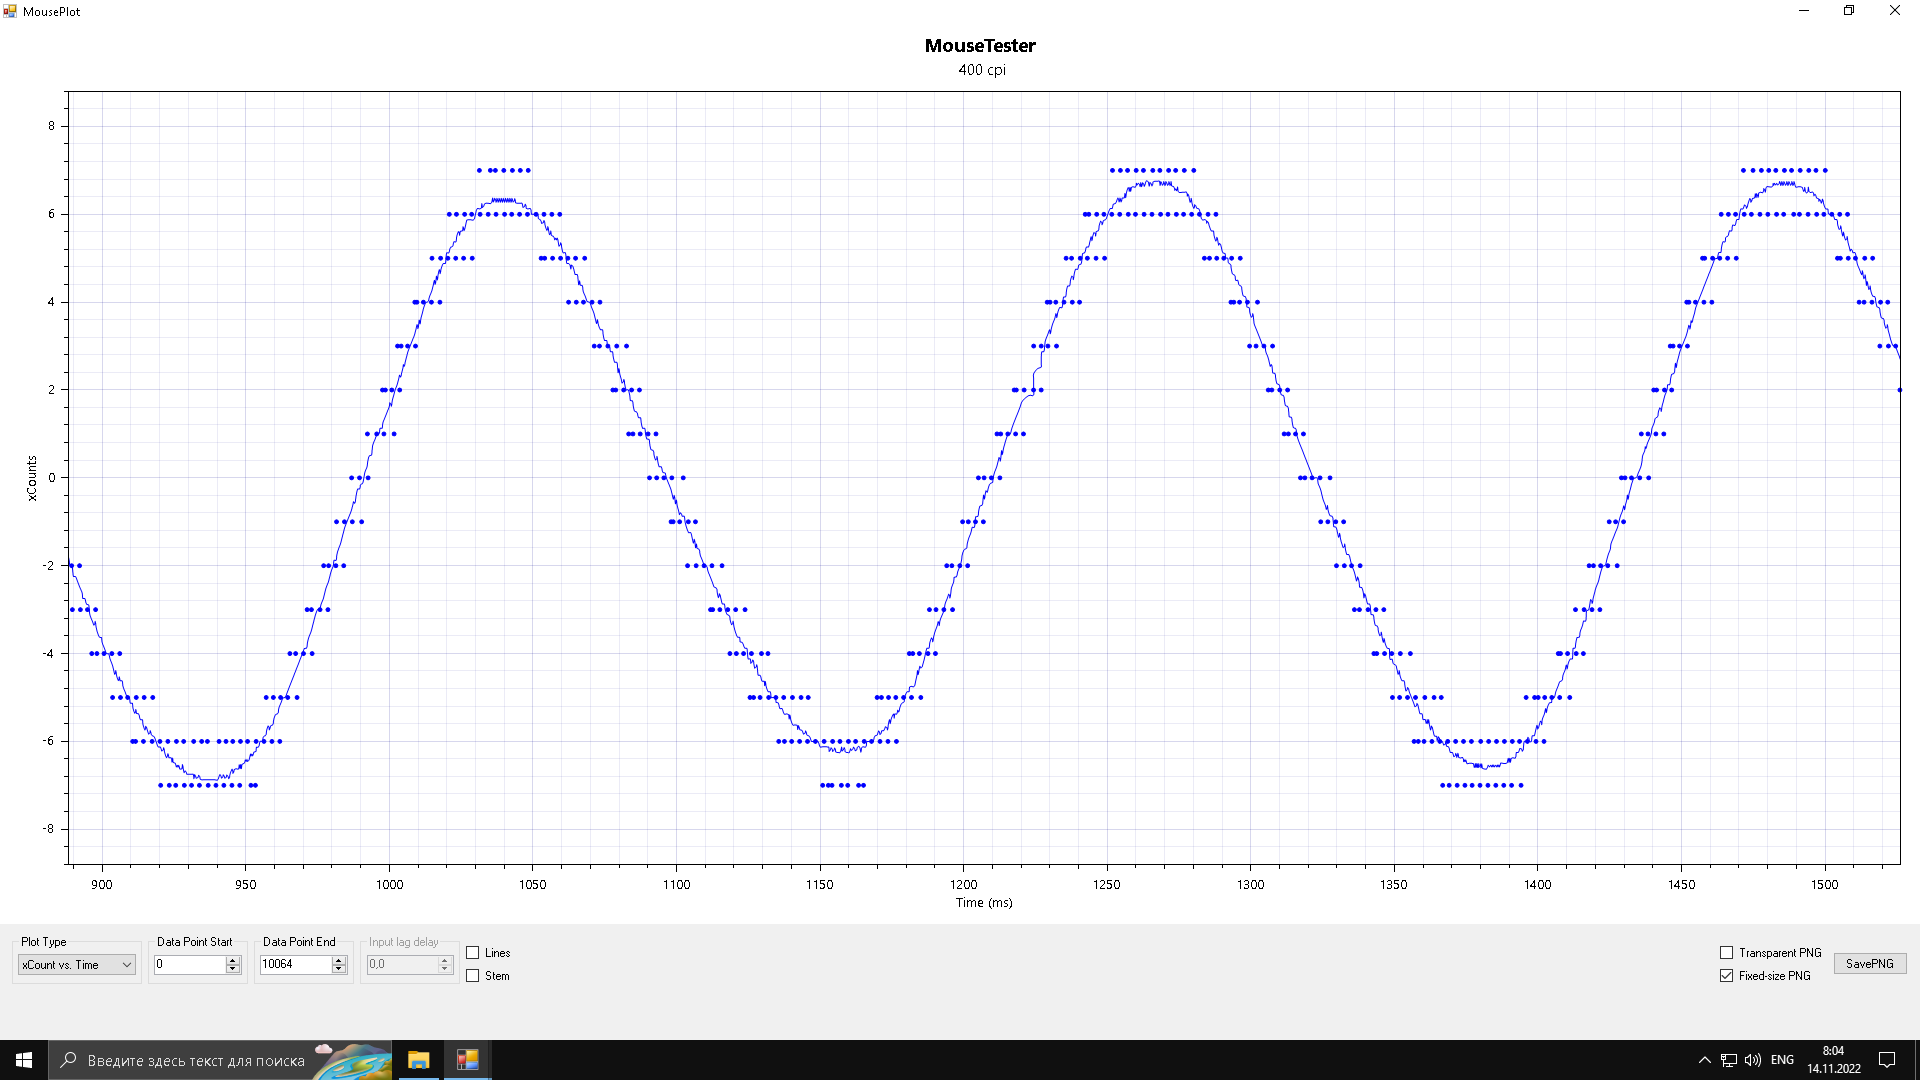
Task: Show hidden system tray icons
Action: pos(1704,1060)
